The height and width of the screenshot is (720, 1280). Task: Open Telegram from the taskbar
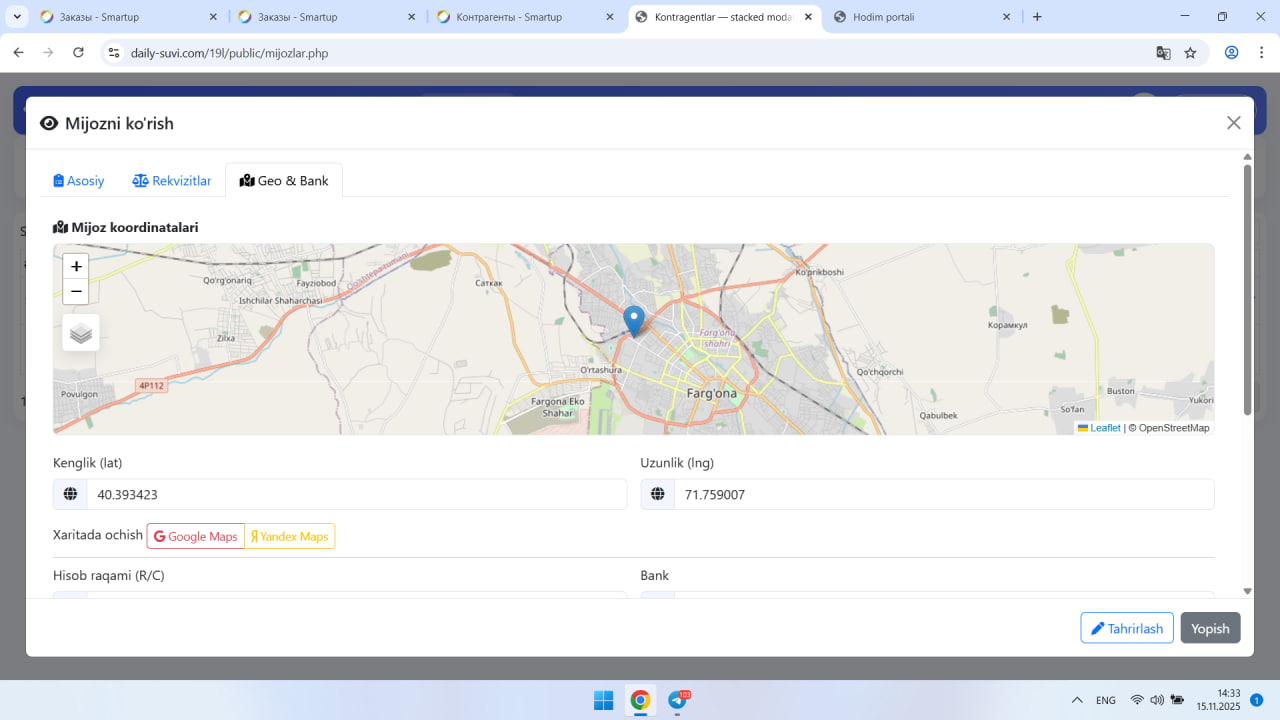[678, 700]
